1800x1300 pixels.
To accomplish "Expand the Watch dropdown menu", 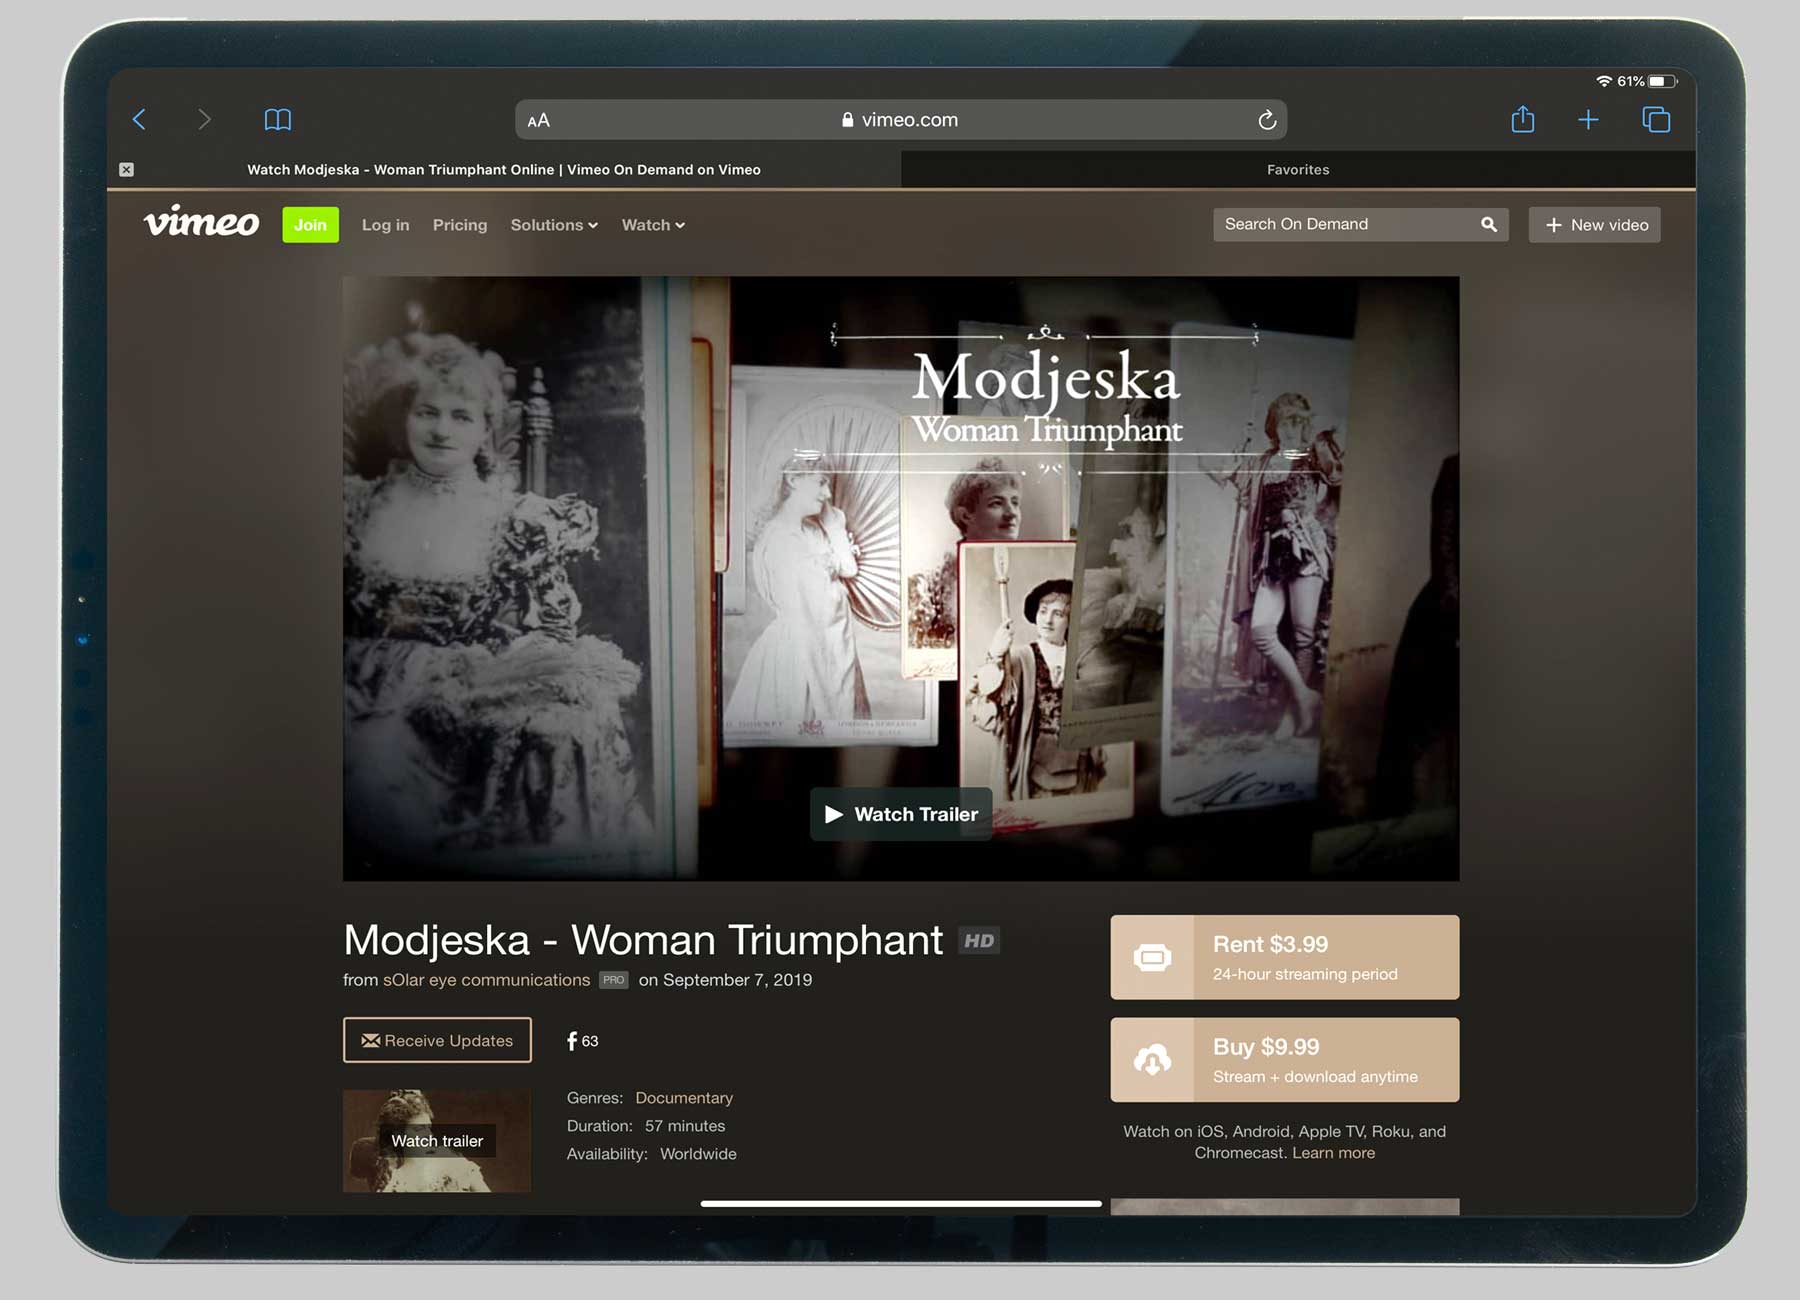I will [653, 225].
